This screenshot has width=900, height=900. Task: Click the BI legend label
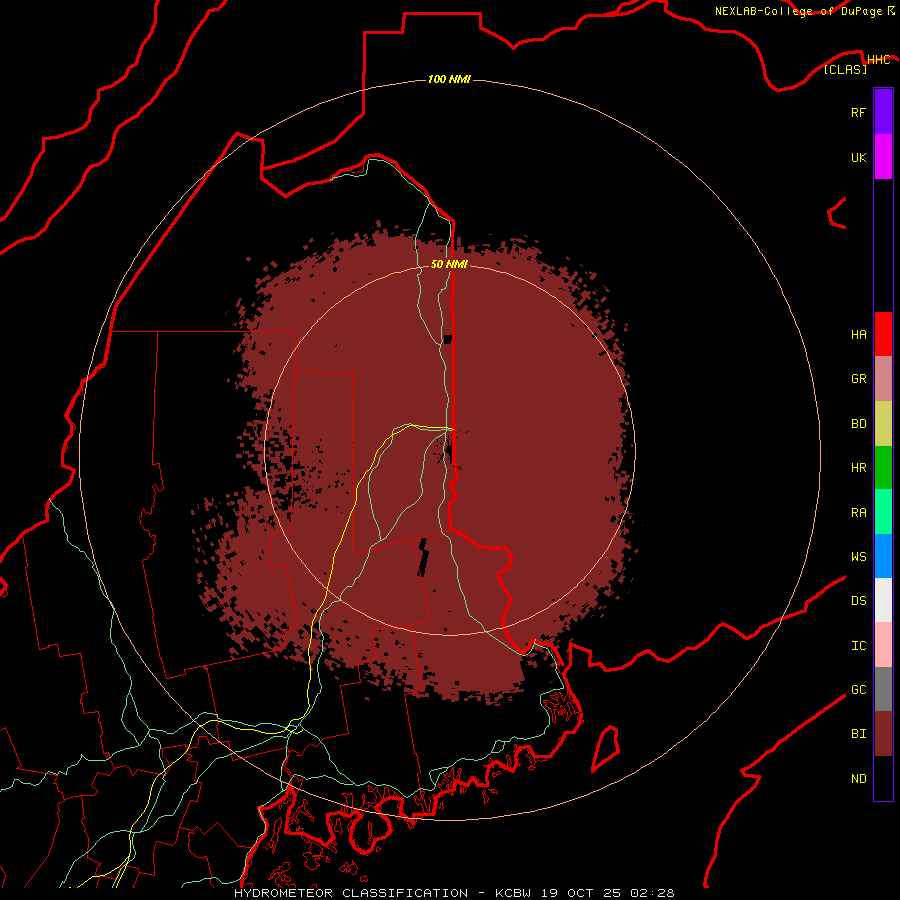tap(858, 734)
